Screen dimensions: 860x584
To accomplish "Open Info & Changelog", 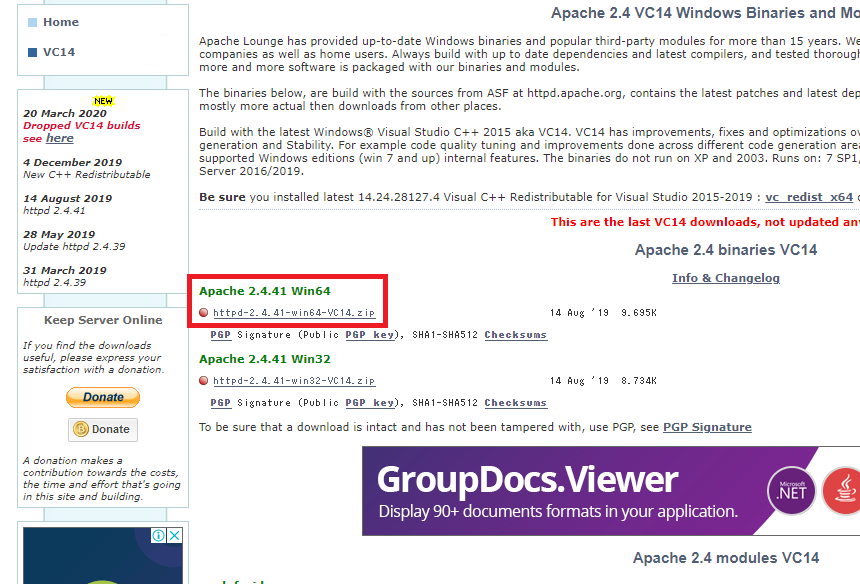I will 725,278.
